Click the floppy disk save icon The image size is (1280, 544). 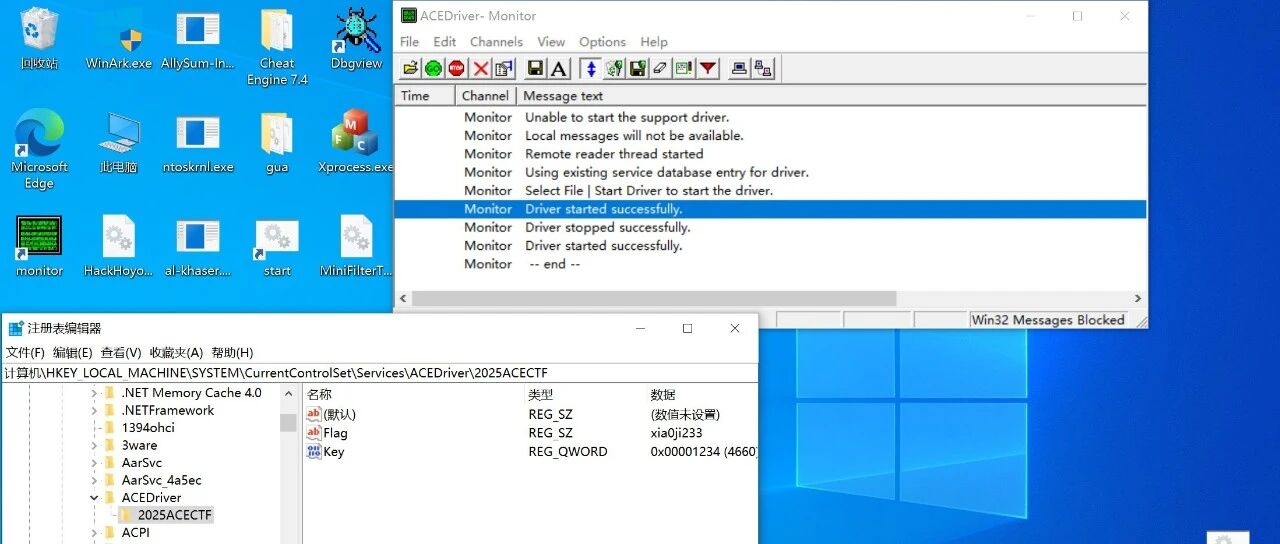pos(535,68)
